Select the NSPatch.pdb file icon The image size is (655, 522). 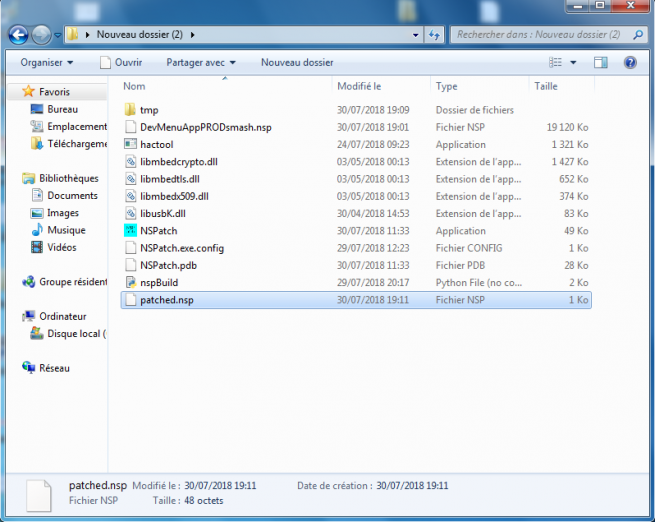click(x=130, y=265)
